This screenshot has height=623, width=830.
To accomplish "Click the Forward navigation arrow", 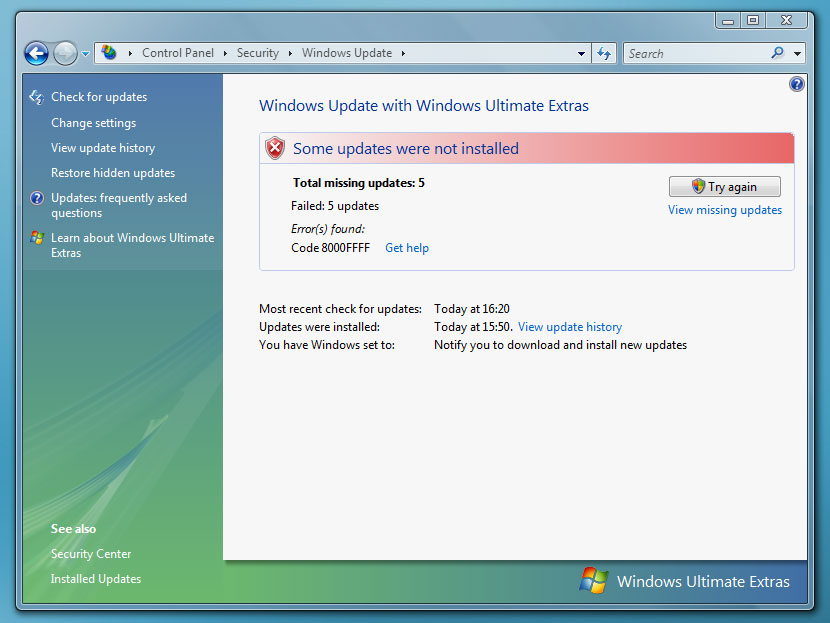I will tap(65, 53).
